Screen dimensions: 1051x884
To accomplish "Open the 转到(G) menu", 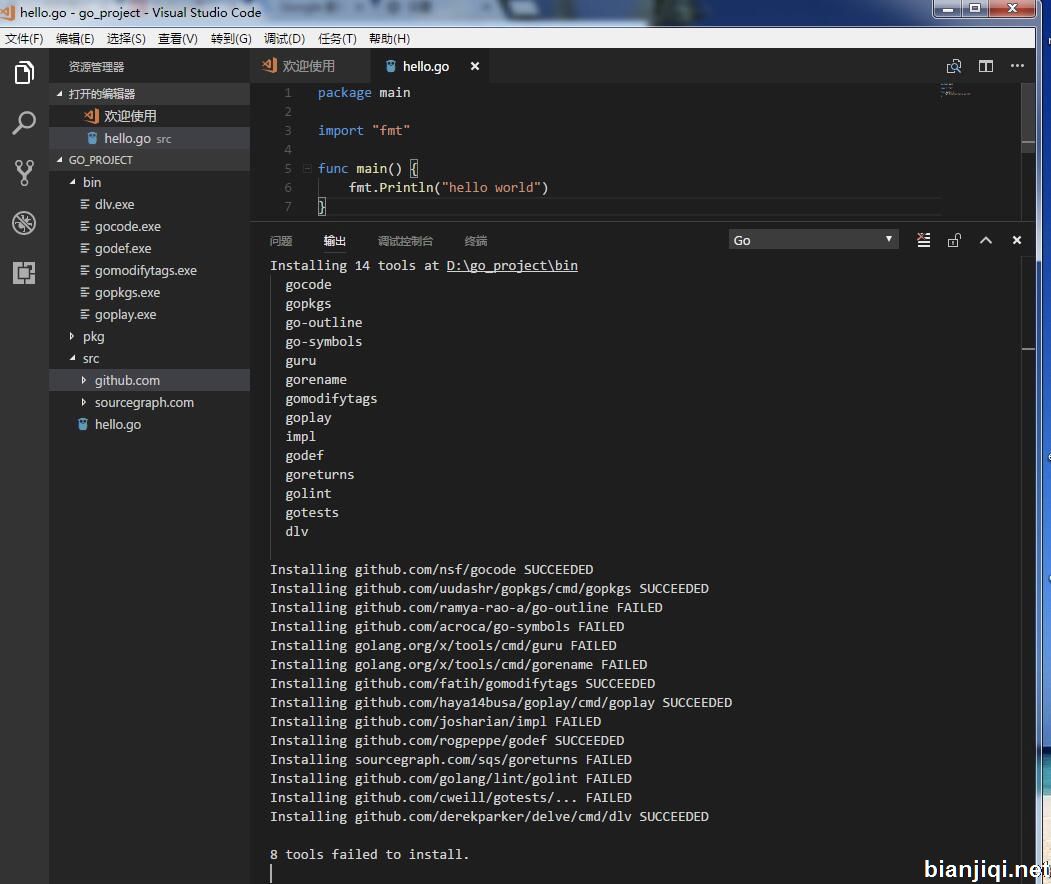I will [x=231, y=38].
